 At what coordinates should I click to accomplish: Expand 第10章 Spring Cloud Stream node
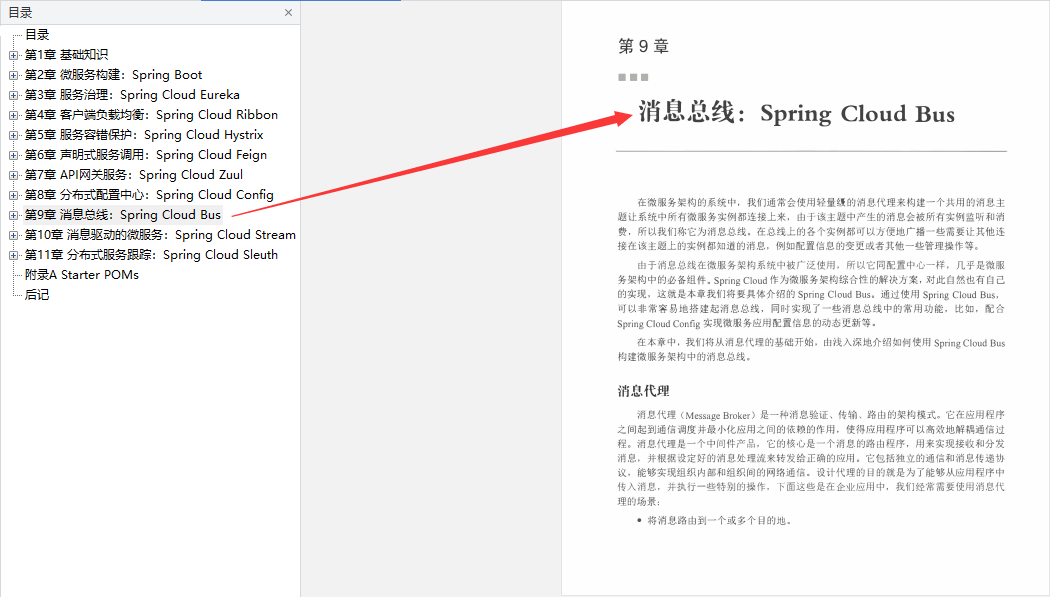[x=13, y=236]
